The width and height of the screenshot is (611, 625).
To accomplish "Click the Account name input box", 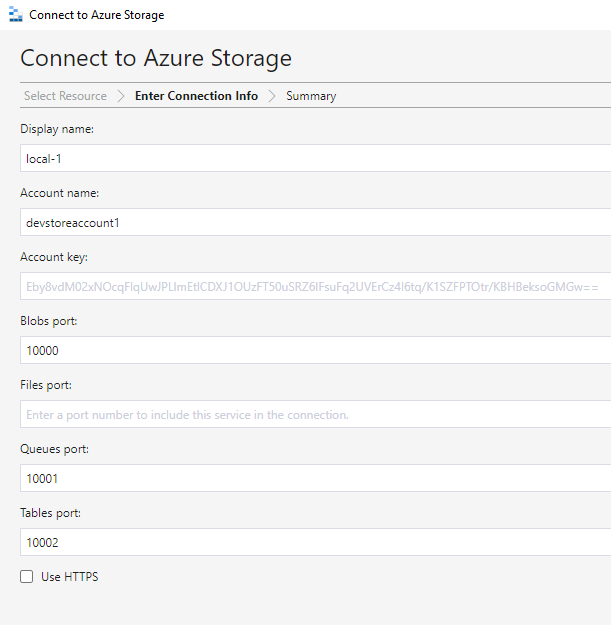I will [x=316, y=222].
